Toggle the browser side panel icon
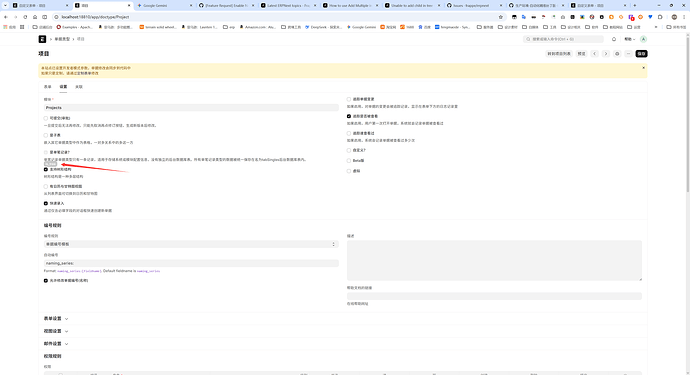This screenshot has height=375, width=690. [x=44, y=17]
